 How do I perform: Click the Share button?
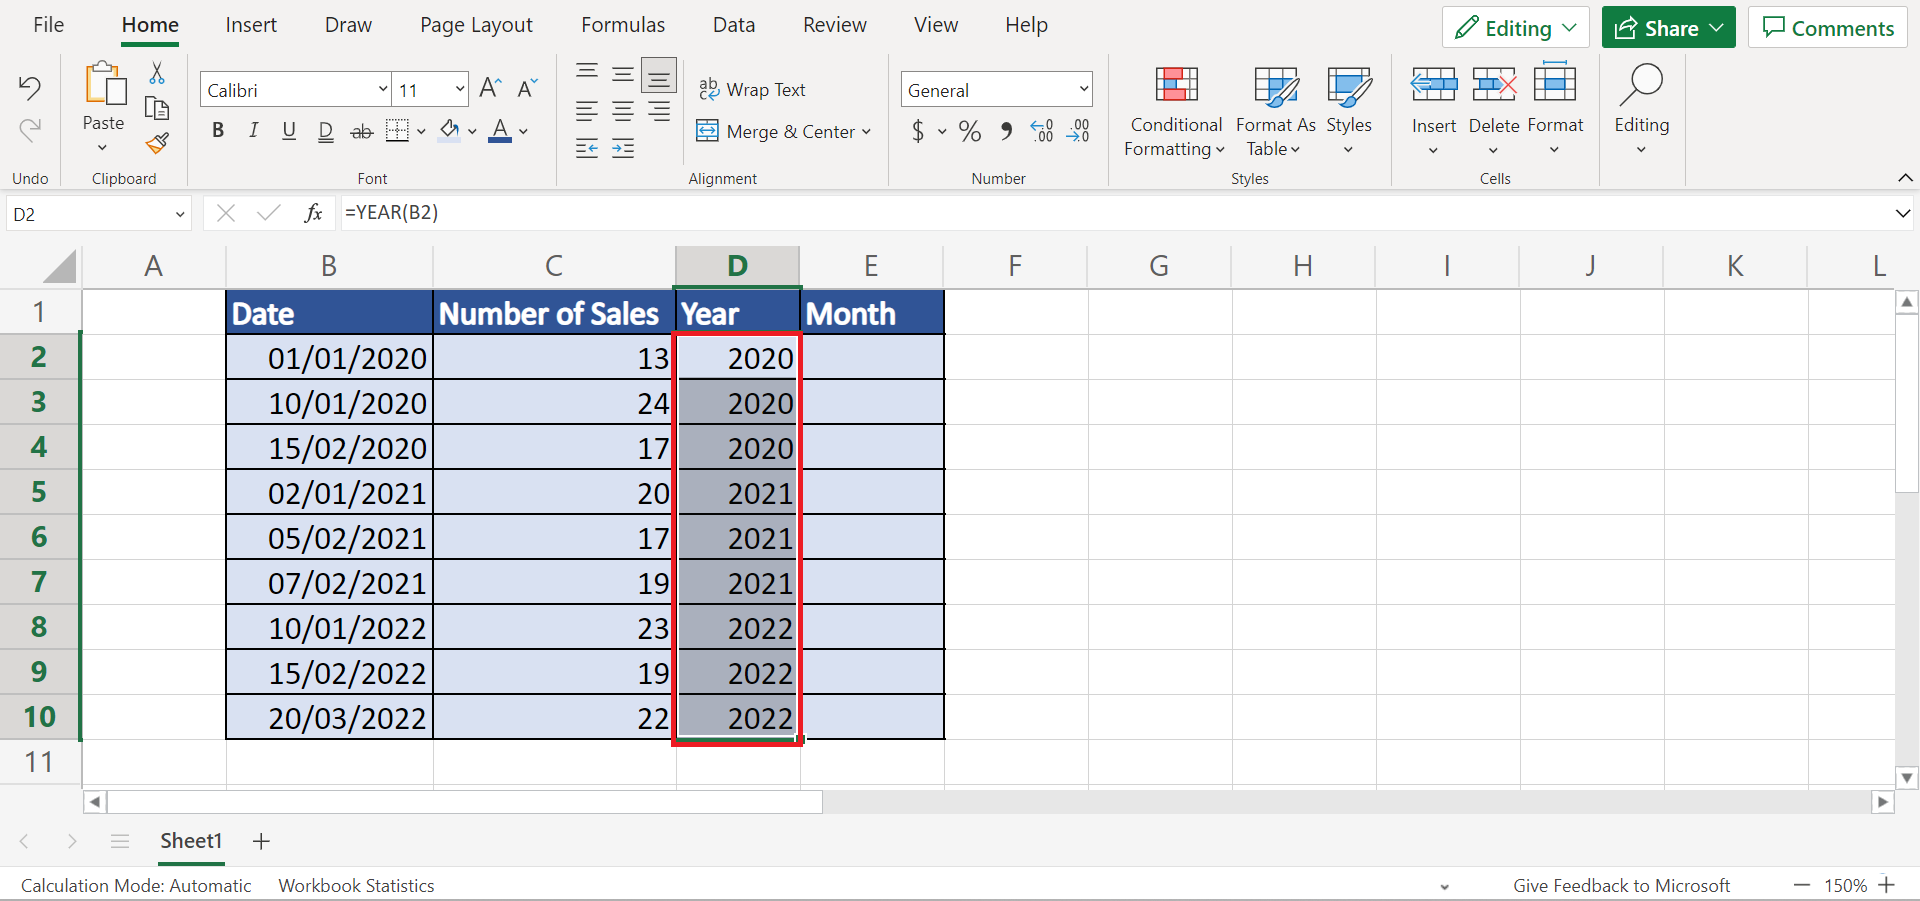point(1667,27)
